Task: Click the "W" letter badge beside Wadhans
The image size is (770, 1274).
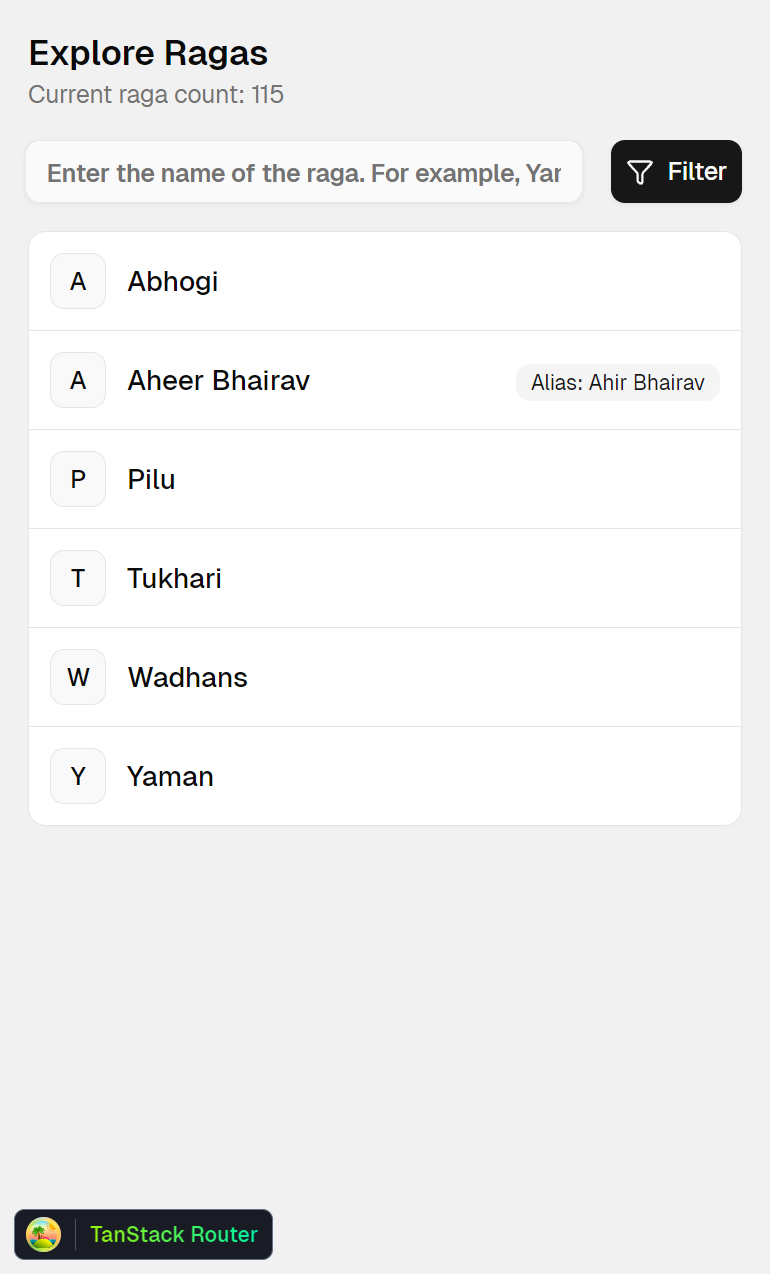Action: pos(78,678)
